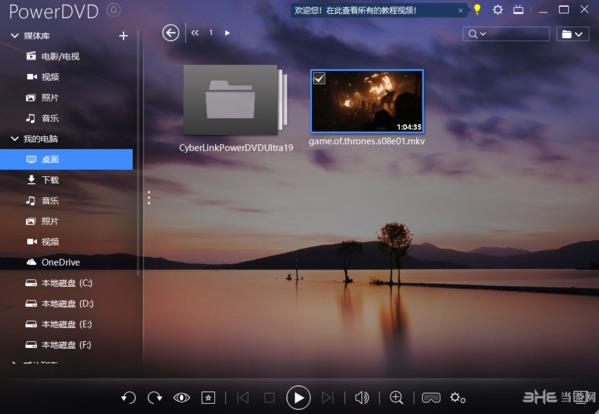Open the CyberLinkPowerDVDUltra19 folder

[235, 100]
